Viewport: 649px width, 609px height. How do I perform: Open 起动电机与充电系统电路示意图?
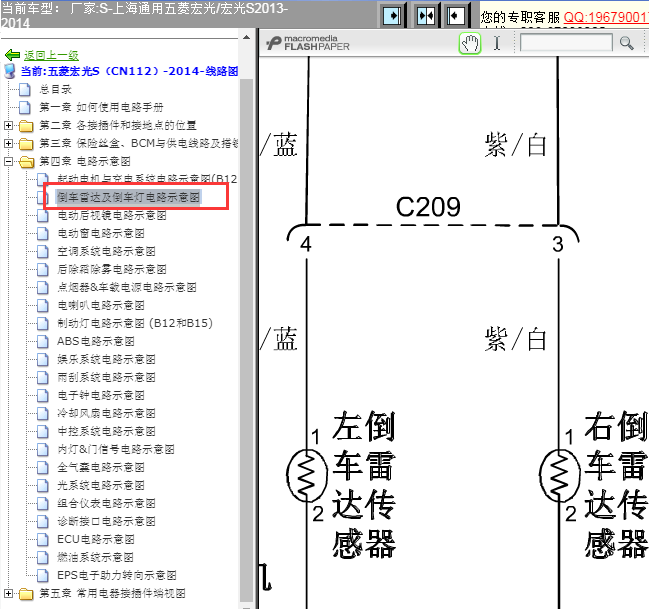tap(147, 179)
